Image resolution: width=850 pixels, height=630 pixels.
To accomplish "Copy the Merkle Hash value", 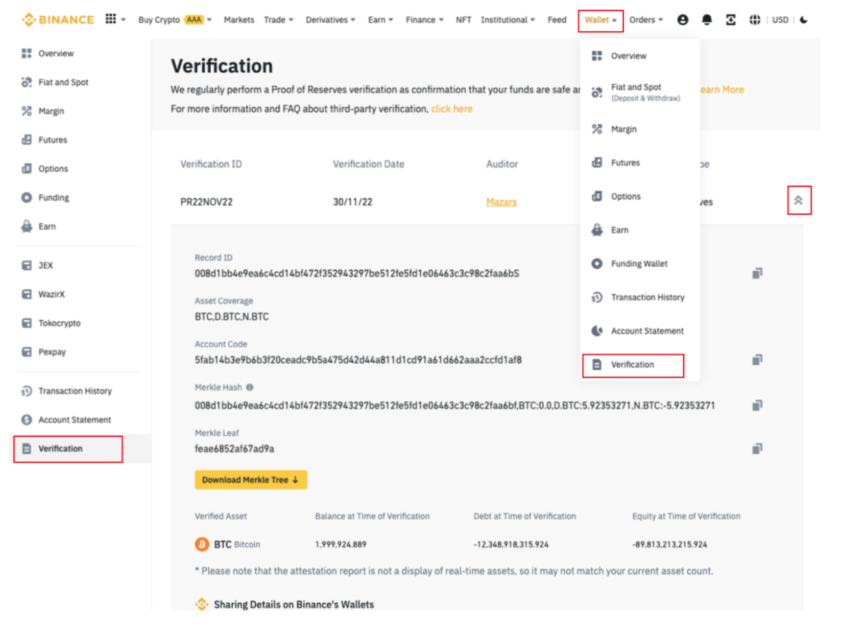I will [757, 404].
